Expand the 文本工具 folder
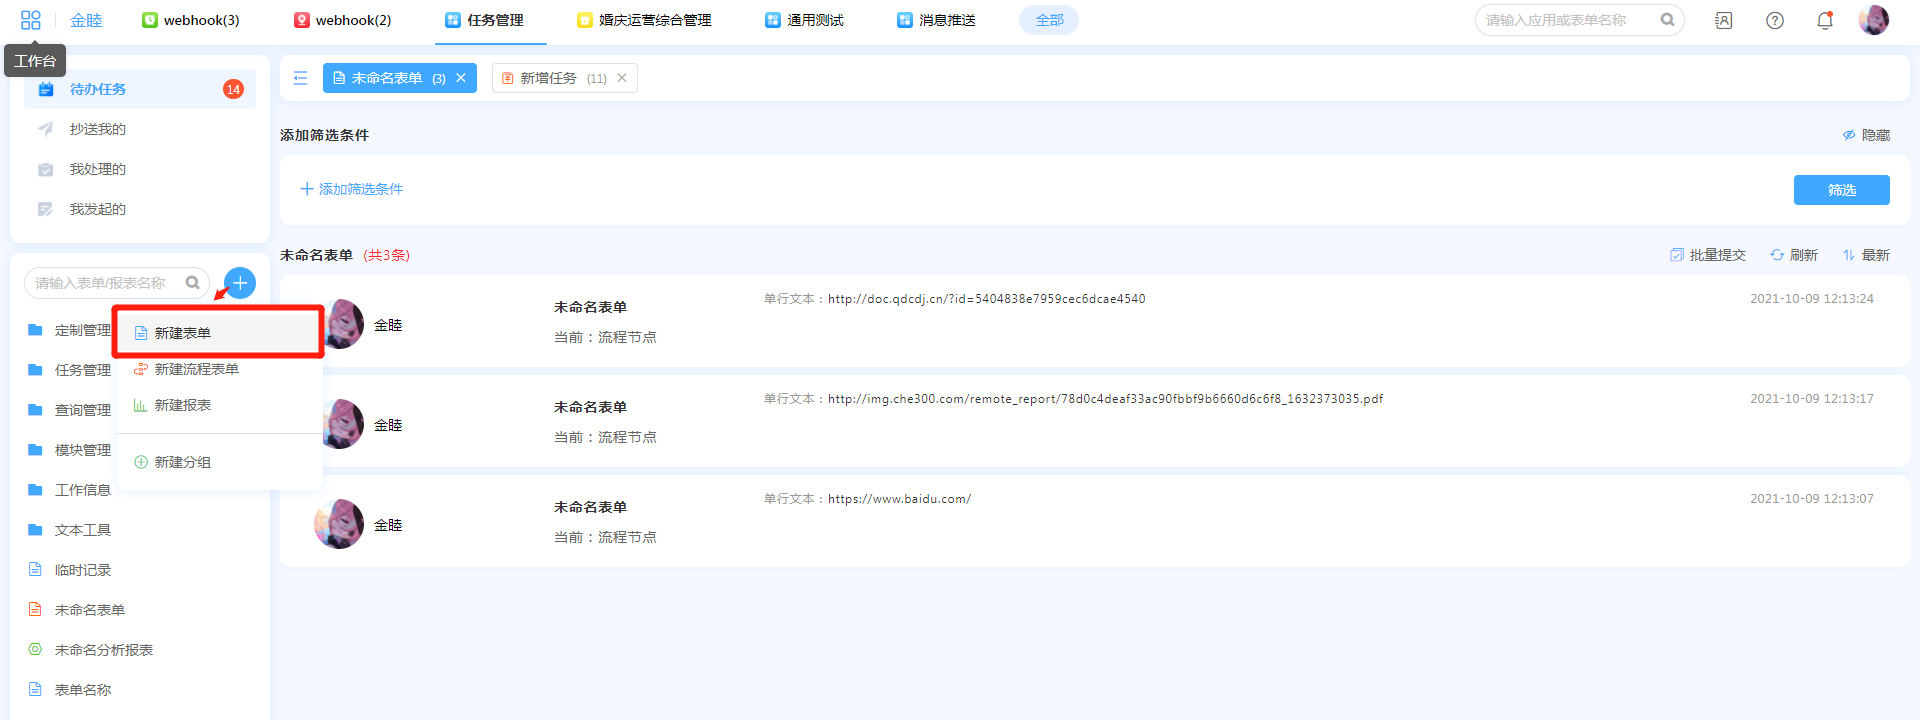This screenshot has width=1920, height=720. click(x=82, y=530)
